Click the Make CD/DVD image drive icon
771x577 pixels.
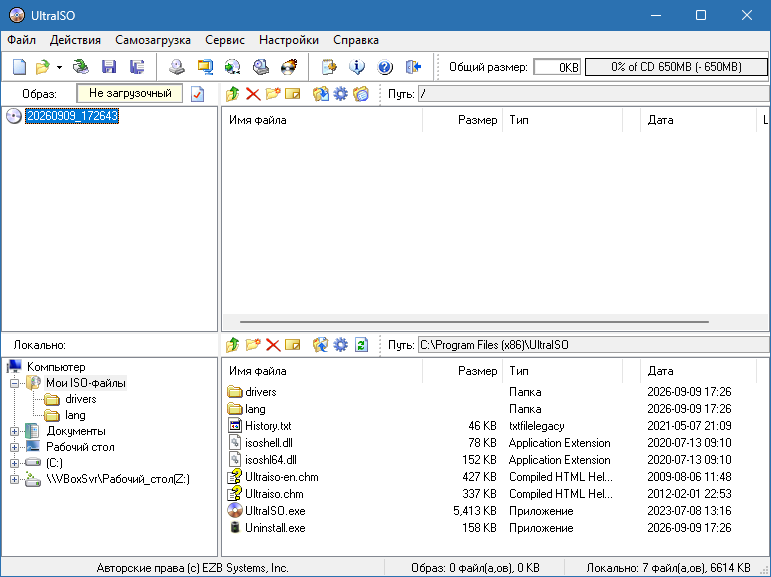(177, 66)
